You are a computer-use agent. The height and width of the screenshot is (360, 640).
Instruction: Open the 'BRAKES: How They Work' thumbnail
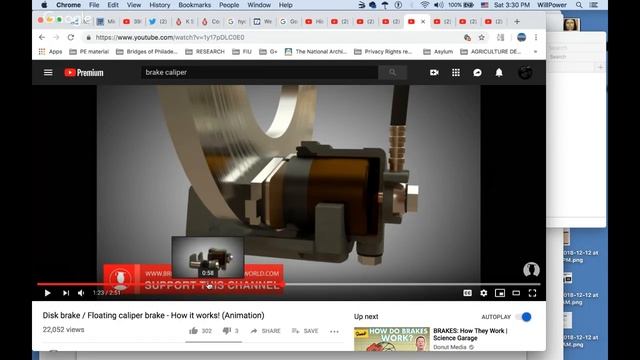(x=391, y=339)
